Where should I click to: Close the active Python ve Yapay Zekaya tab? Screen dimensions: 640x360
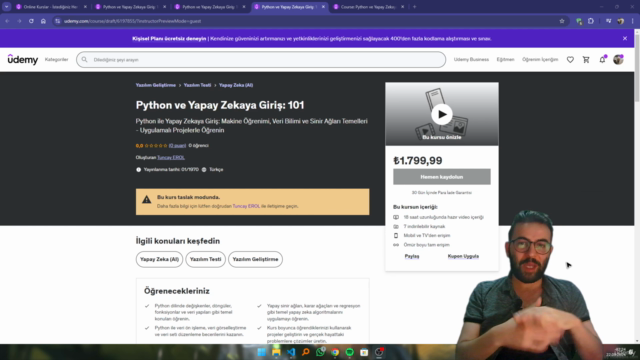(323, 7)
